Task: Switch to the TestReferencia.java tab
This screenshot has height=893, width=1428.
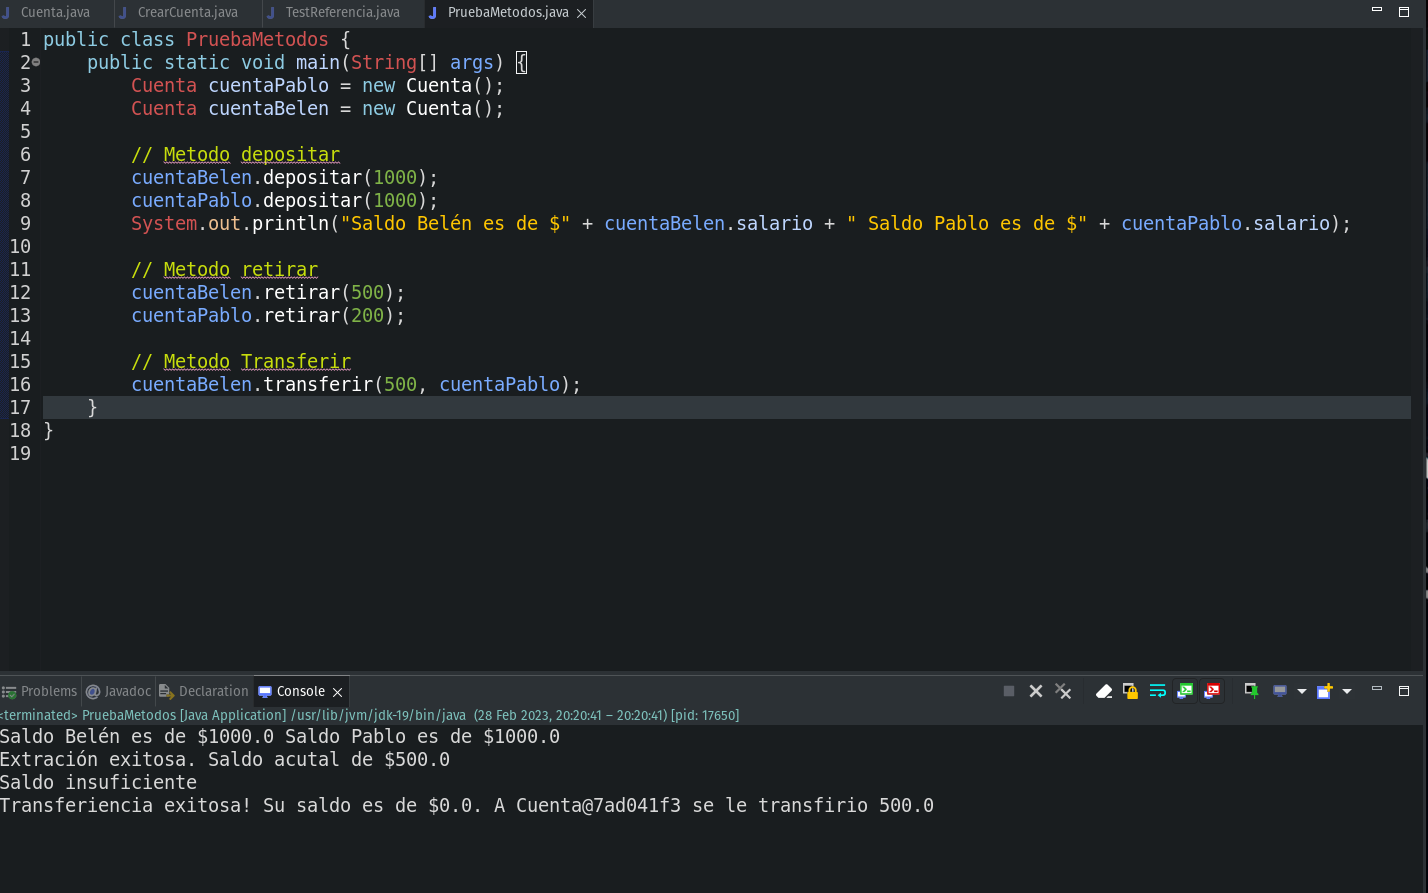Action: coord(343,13)
